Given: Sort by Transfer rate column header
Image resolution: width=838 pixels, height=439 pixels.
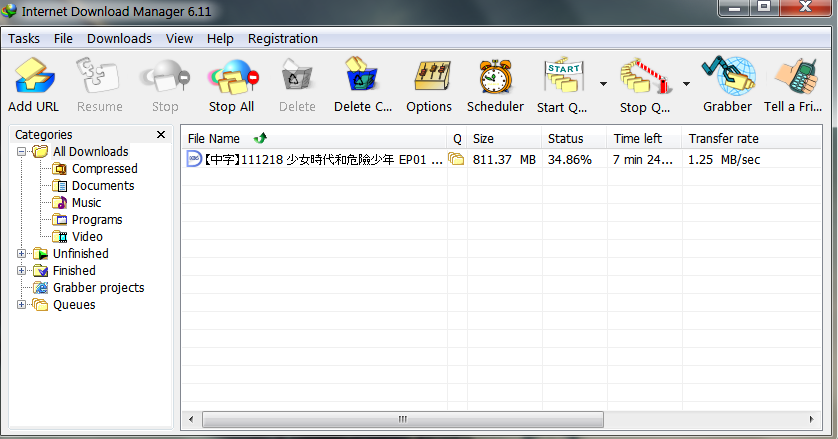Looking at the screenshot, I should (x=752, y=138).
